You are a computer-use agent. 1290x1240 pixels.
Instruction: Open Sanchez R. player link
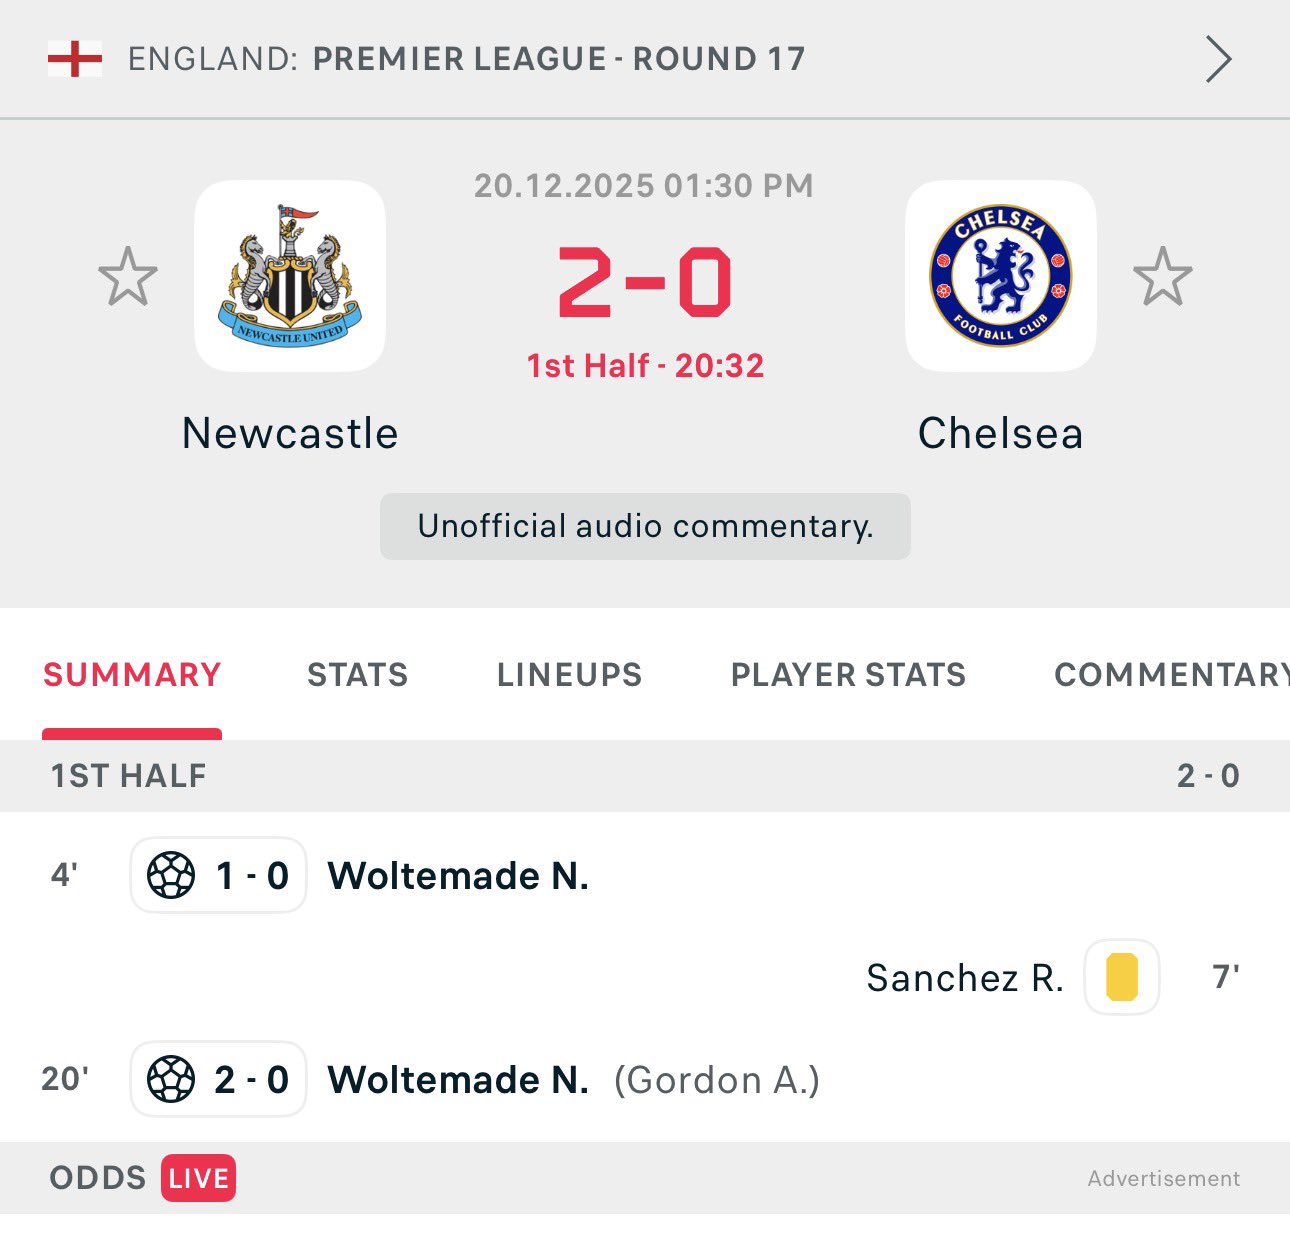(x=964, y=978)
